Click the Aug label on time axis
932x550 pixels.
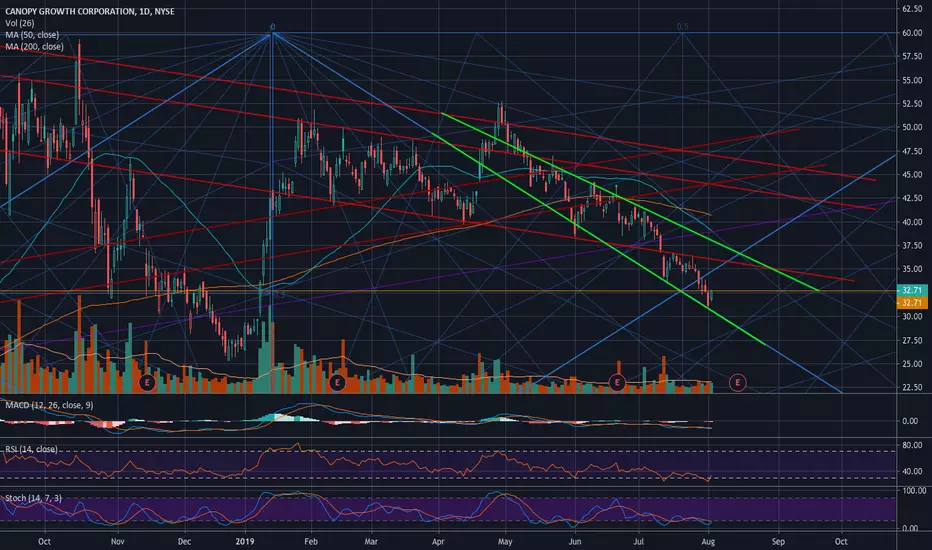pos(708,542)
